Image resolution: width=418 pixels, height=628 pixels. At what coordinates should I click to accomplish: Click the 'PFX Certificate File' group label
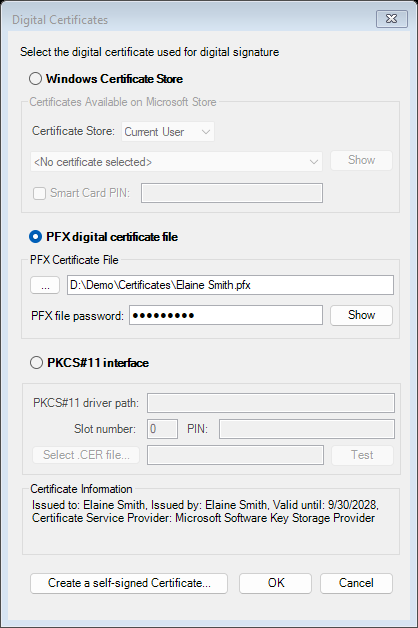tap(74, 260)
